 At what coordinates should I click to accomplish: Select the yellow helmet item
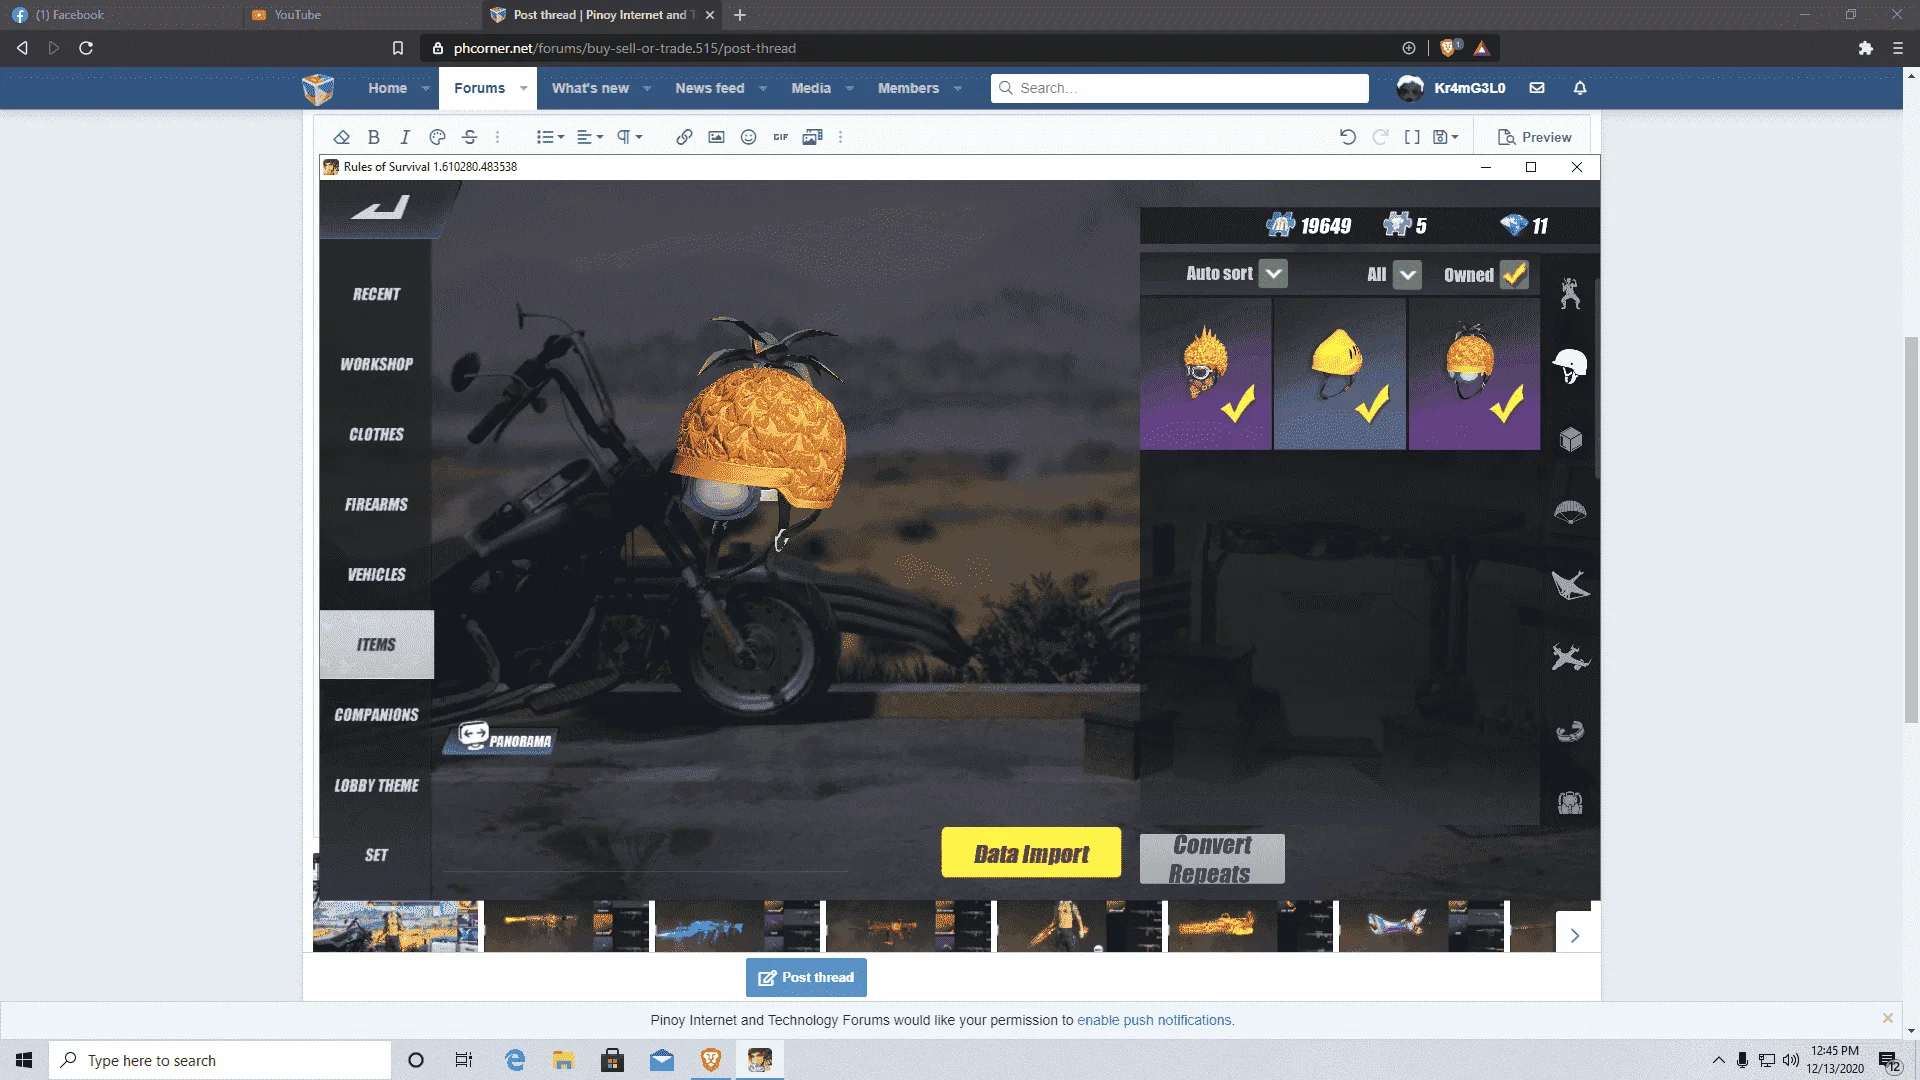click(1340, 374)
